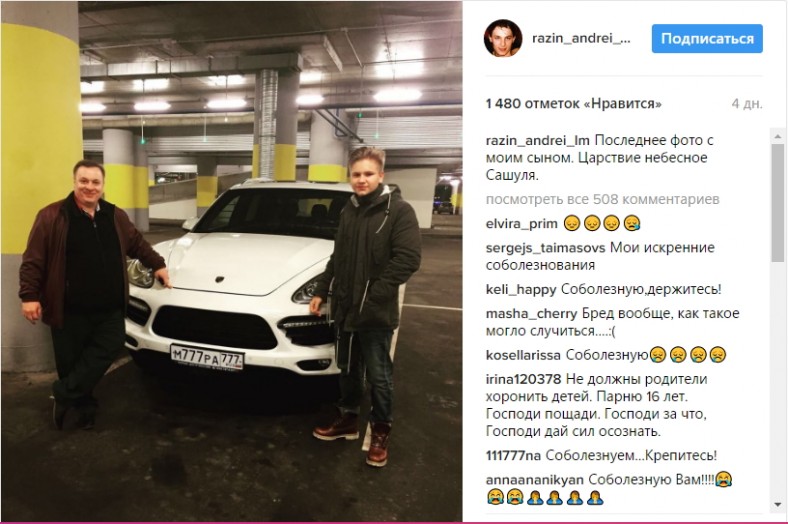Open commenter kosellarissa profile
This screenshot has height=524, width=788.
pos(523,355)
